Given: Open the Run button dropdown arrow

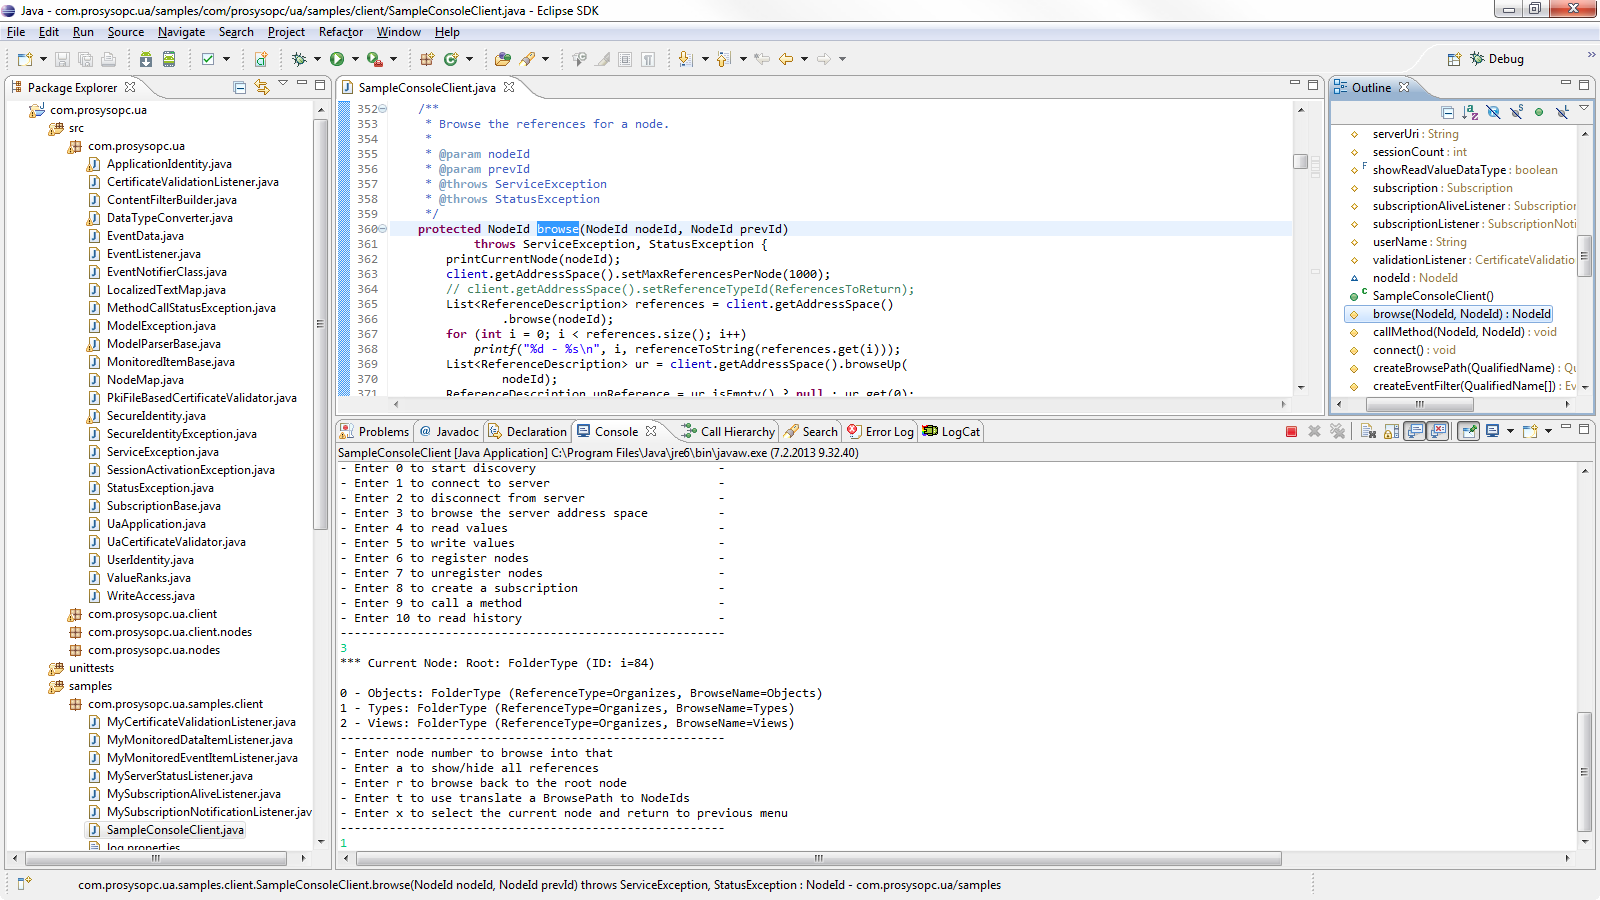Looking at the screenshot, I should point(356,59).
